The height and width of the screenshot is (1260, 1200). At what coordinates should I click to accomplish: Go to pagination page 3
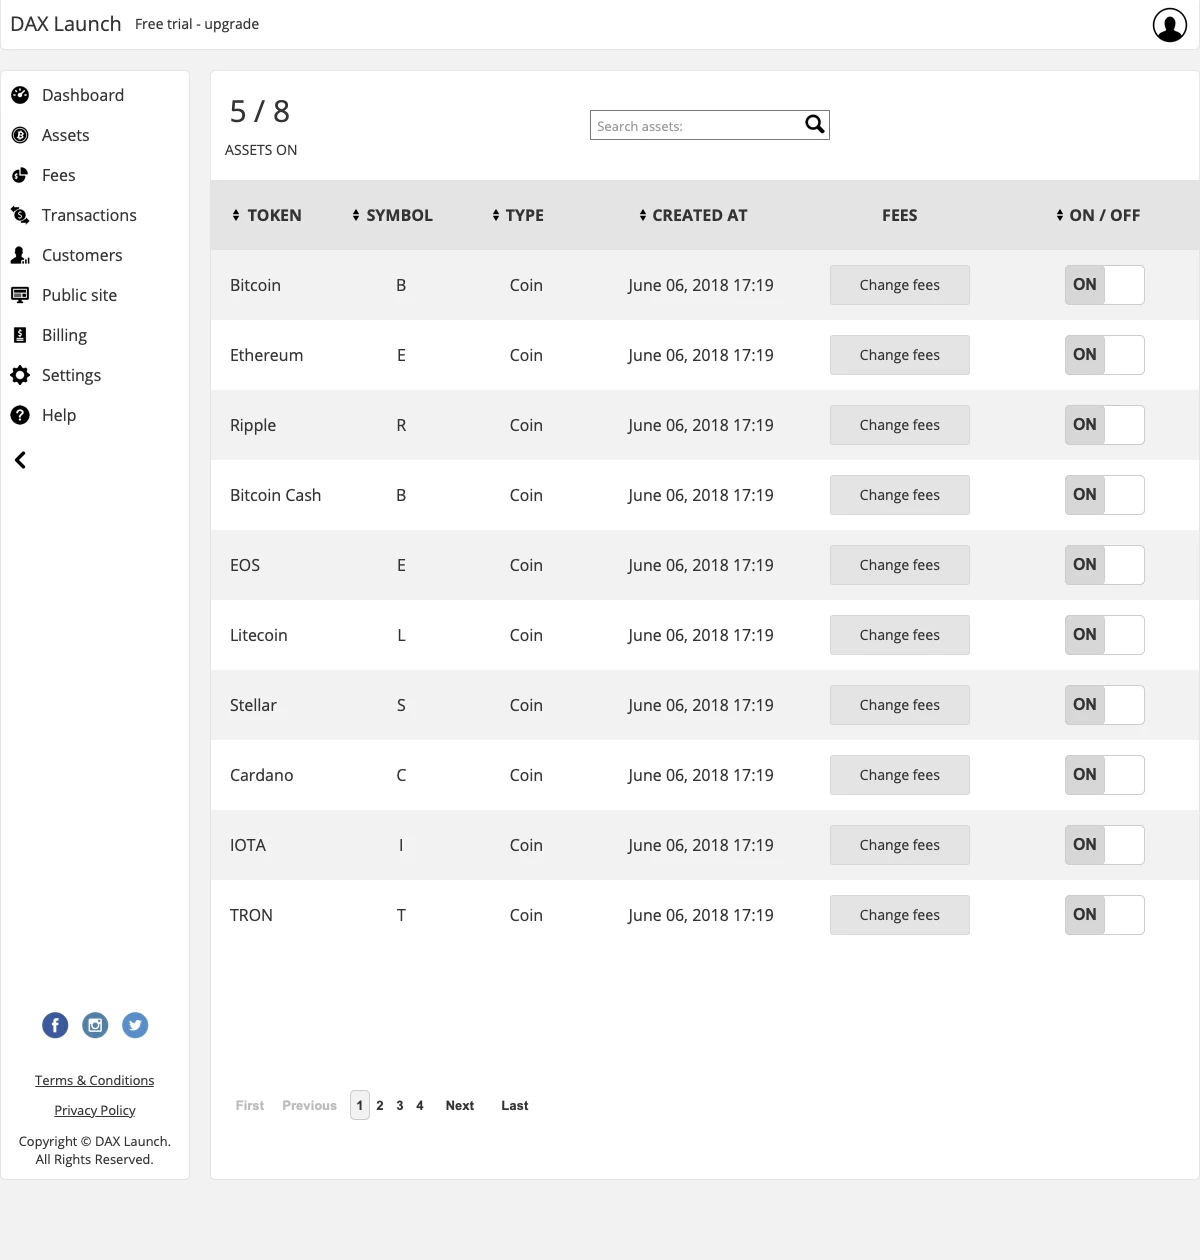[x=400, y=1105]
